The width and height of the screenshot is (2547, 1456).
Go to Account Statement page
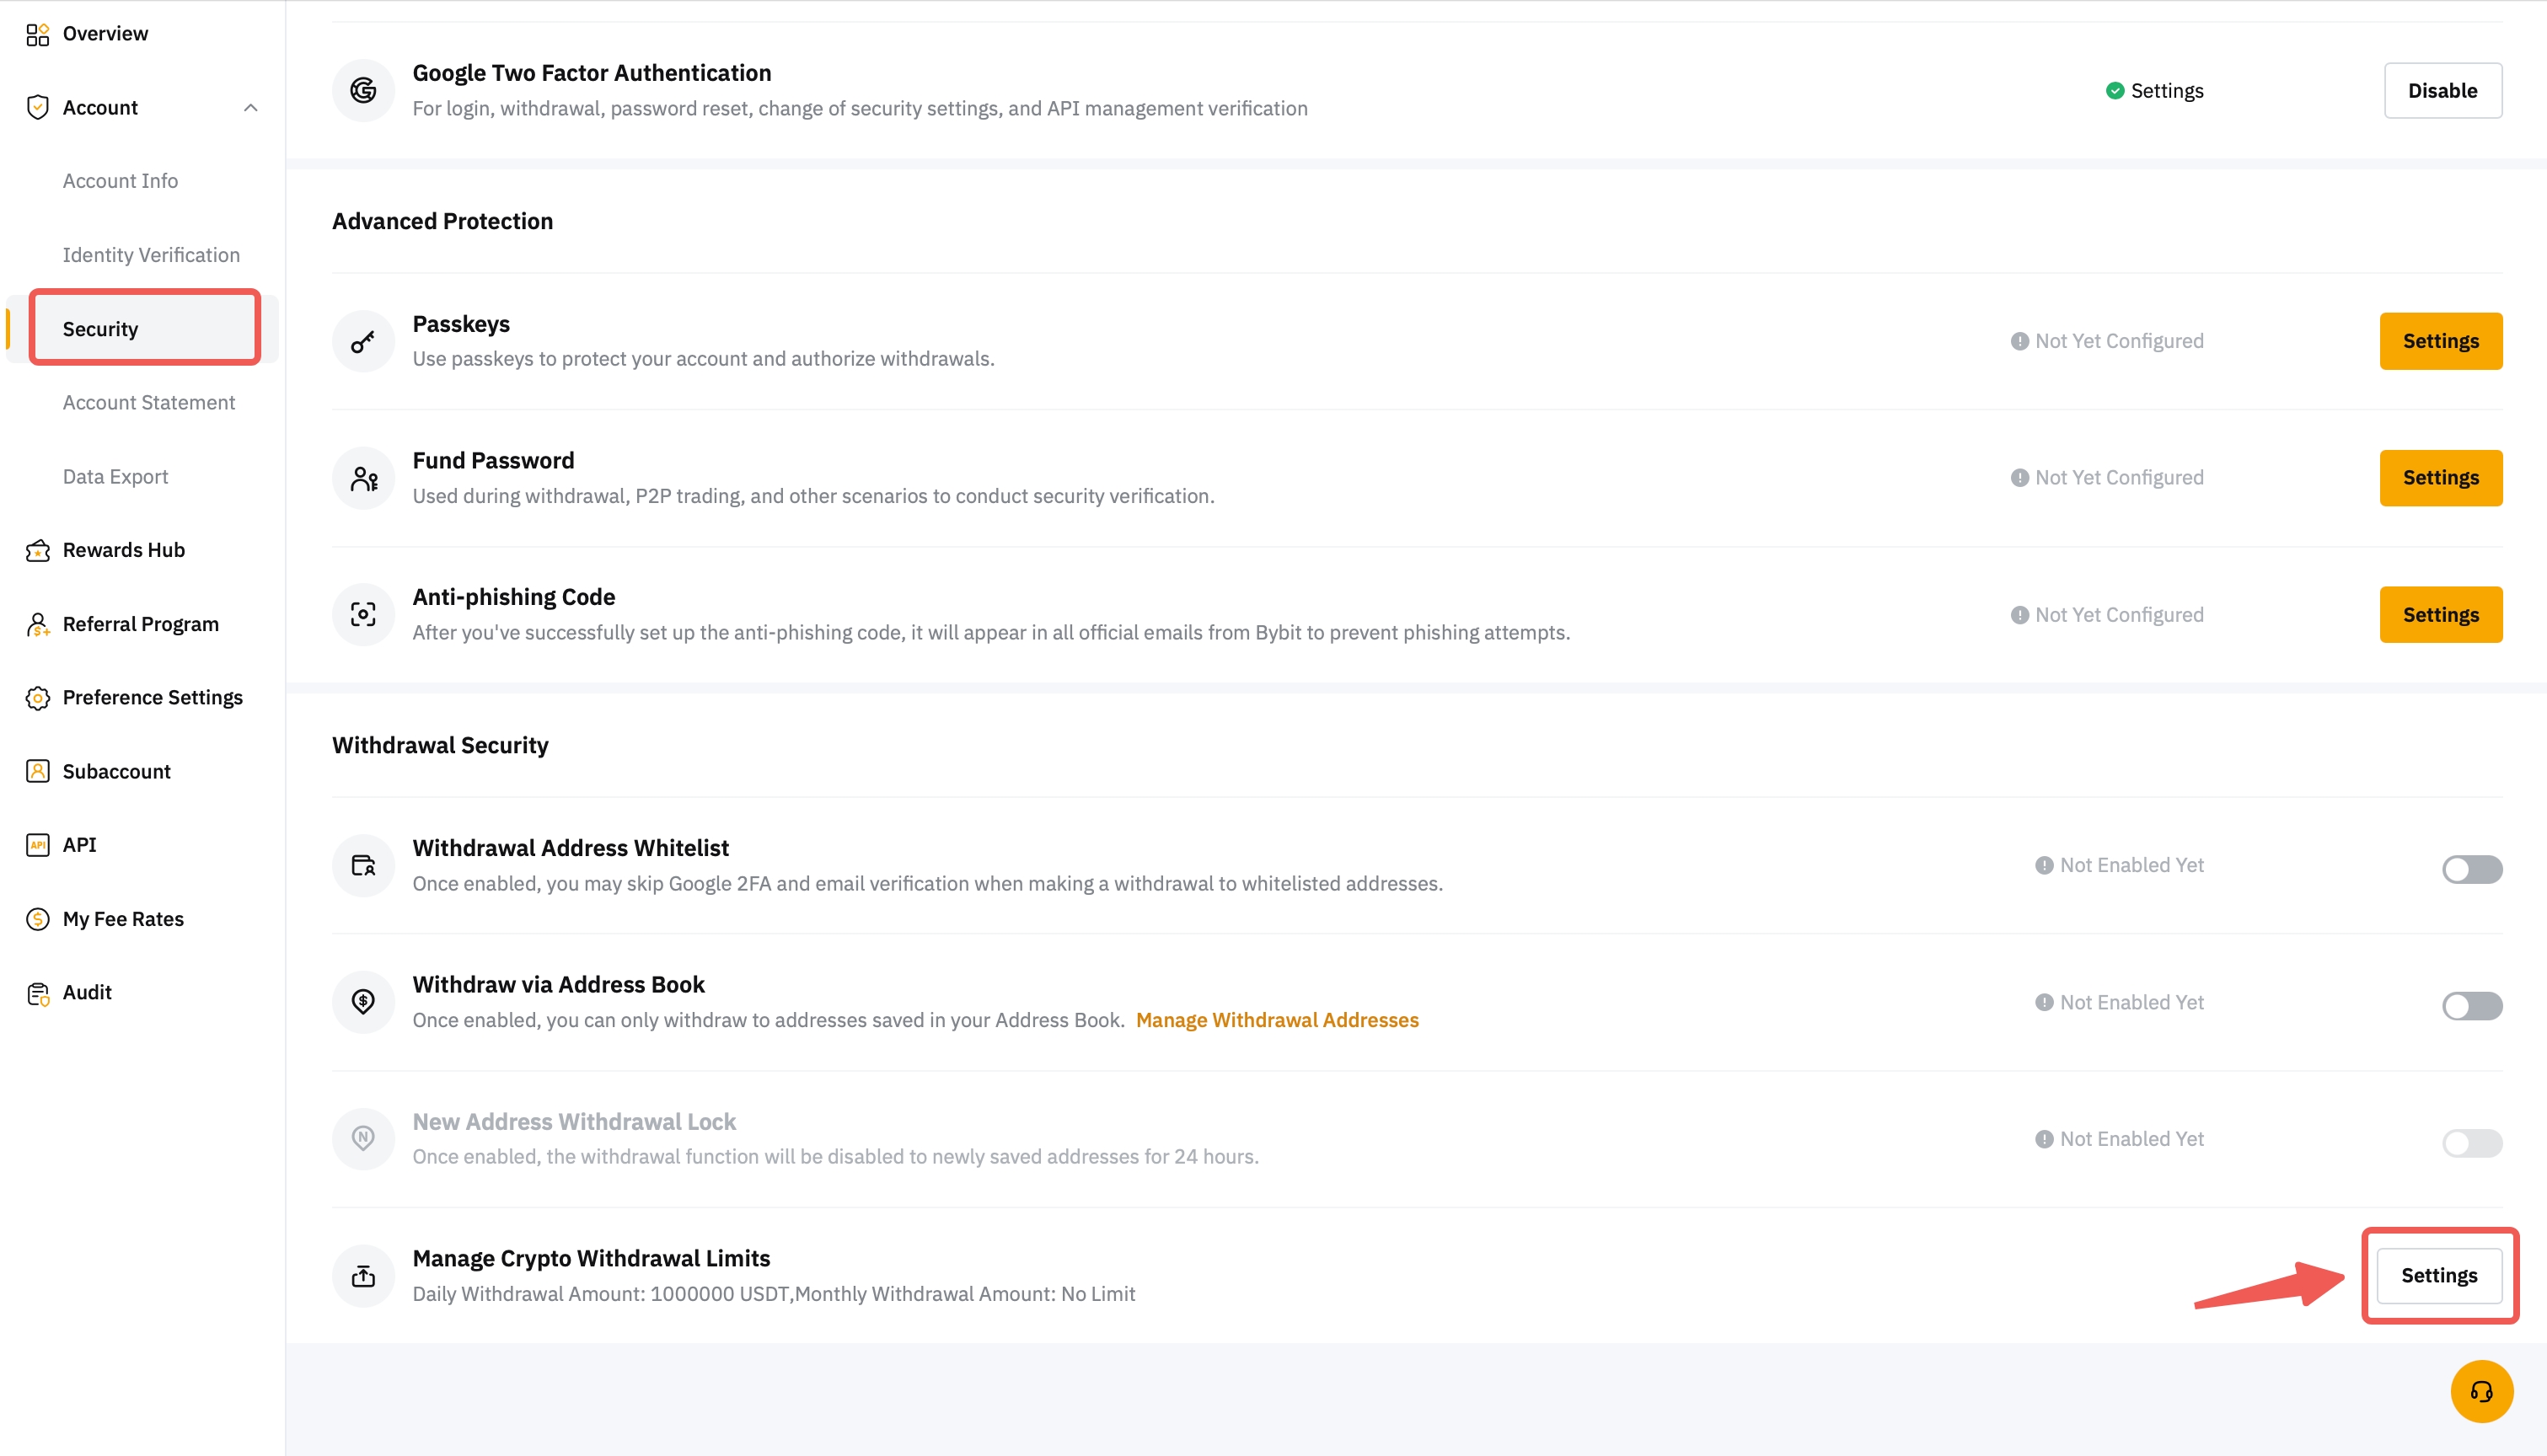[149, 403]
